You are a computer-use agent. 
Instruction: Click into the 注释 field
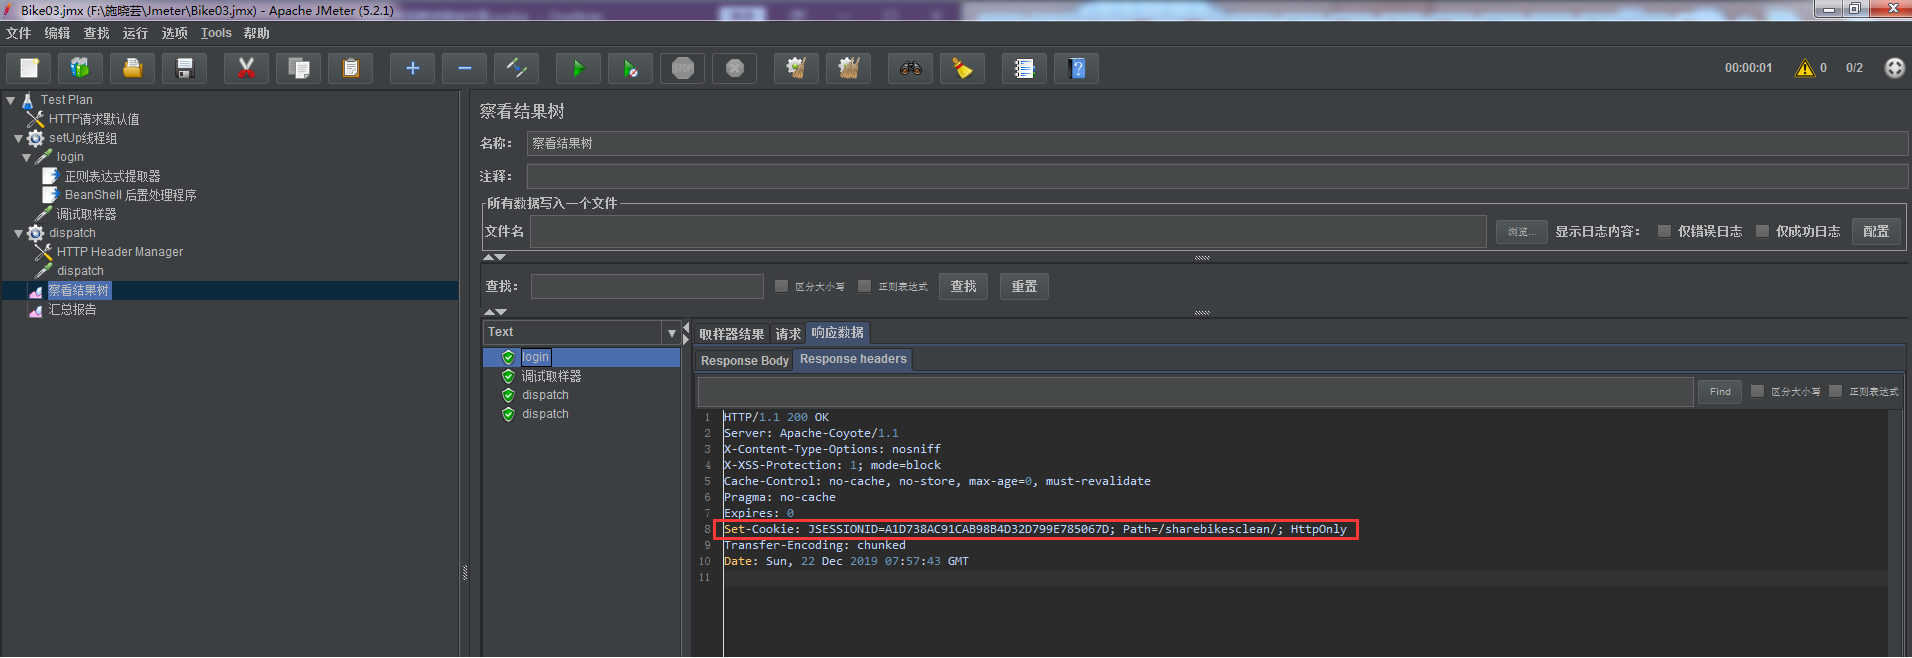pos(1217,176)
